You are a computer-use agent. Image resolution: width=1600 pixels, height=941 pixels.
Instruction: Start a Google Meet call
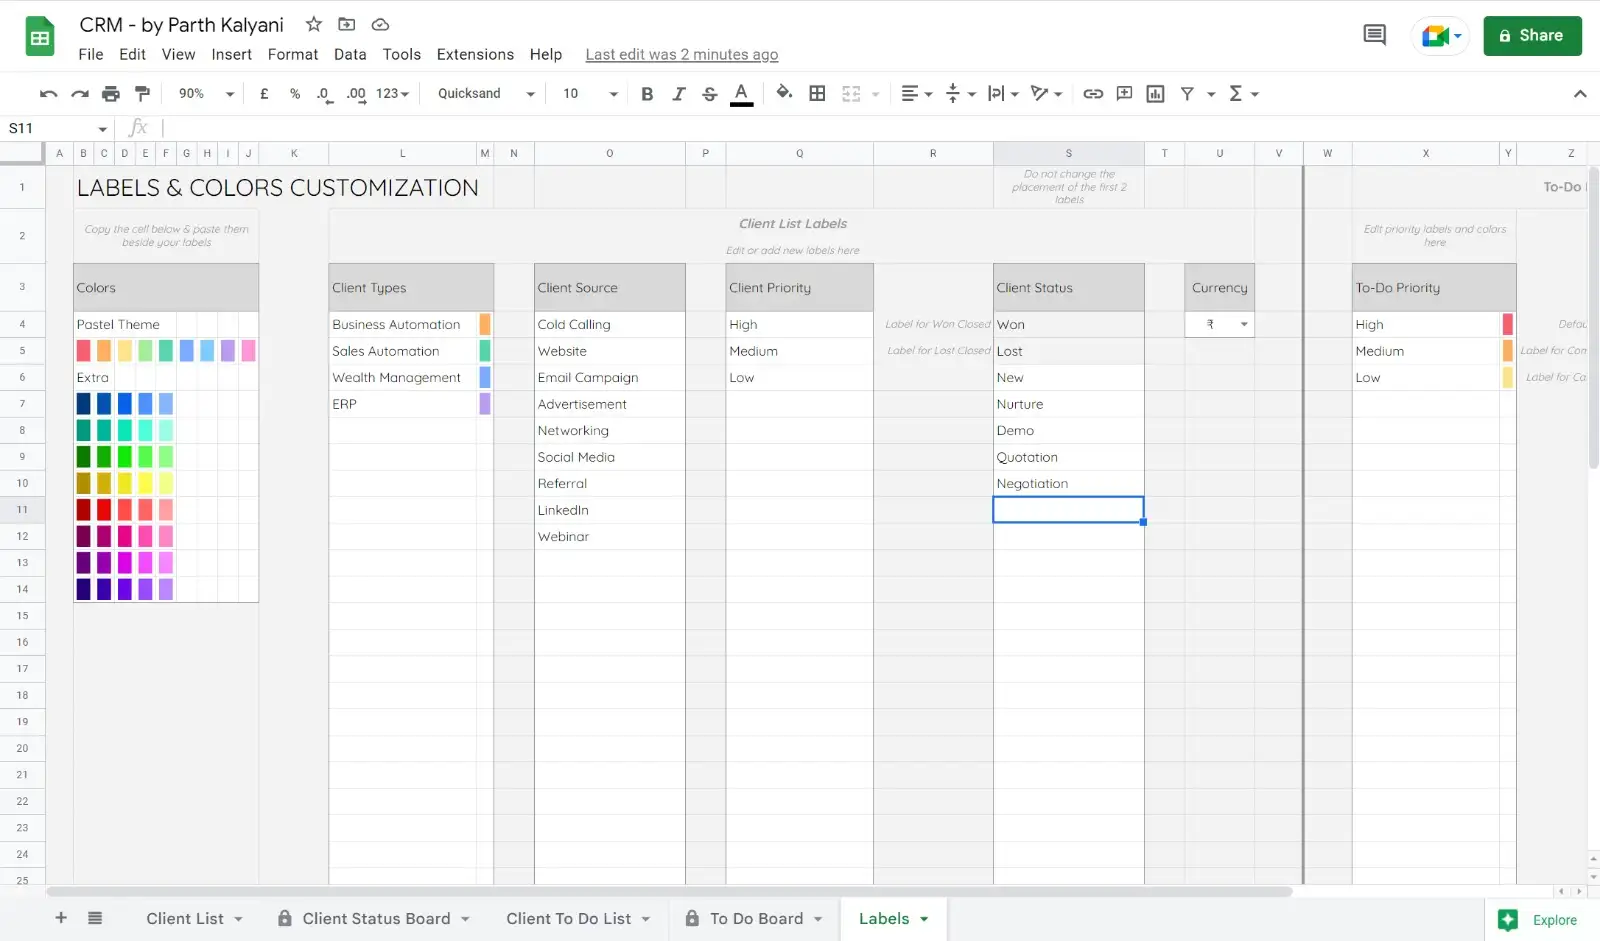(1440, 36)
